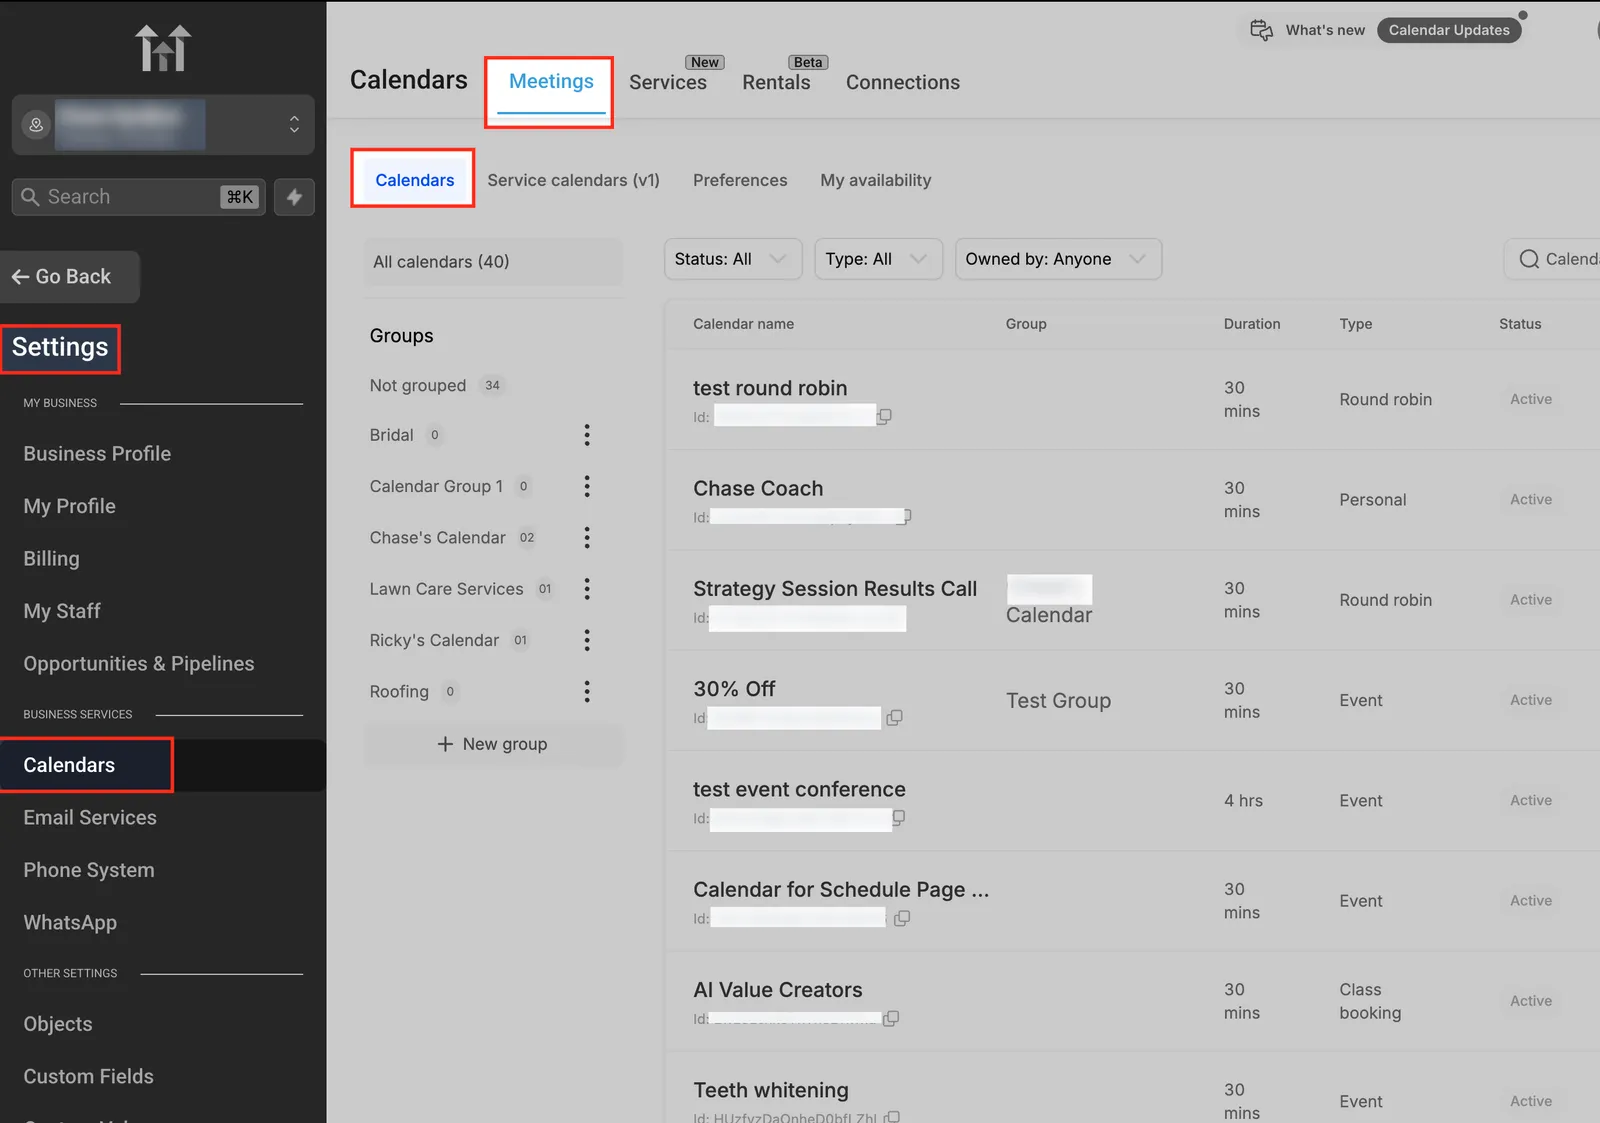Screen dimensions: 1600x1123
Task: Select the Calendars sub-tab
Action: 414,180
